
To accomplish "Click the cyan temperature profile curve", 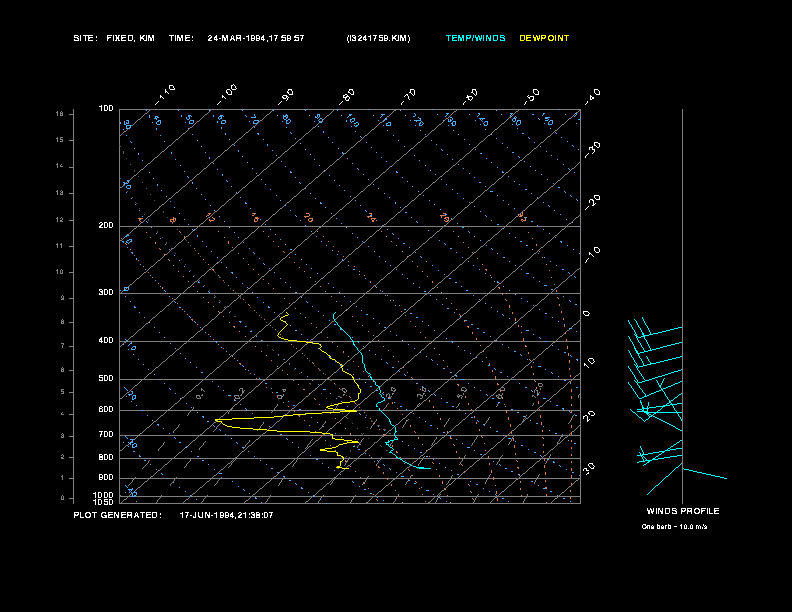I will [x=373, y=379].
